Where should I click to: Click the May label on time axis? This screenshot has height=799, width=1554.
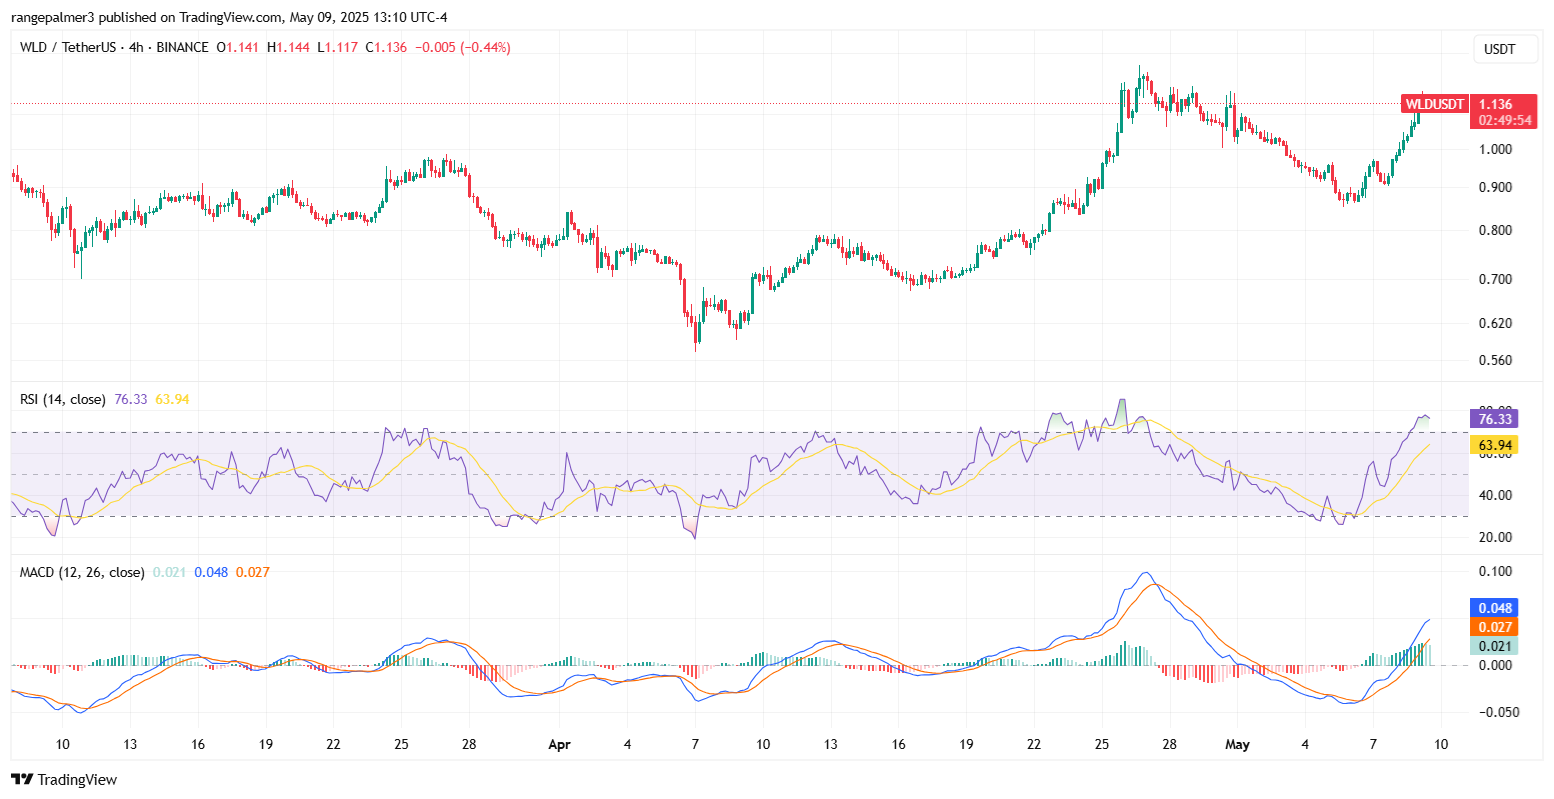pos(1237,745)
